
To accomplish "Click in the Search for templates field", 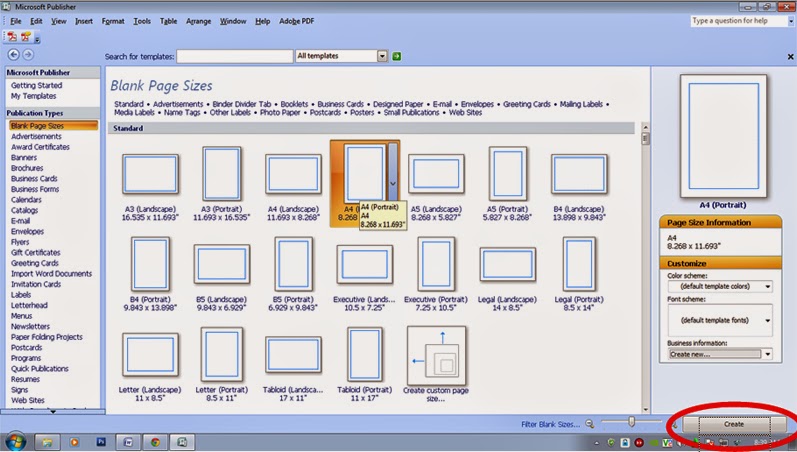I will pyautogui.click(x=235, y=56).
